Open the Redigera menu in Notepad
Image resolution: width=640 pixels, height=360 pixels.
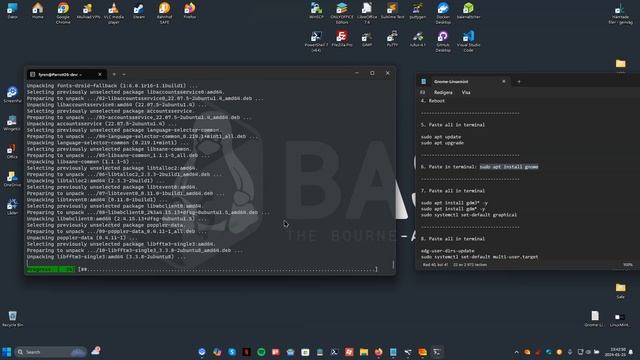tap(443, 93)
